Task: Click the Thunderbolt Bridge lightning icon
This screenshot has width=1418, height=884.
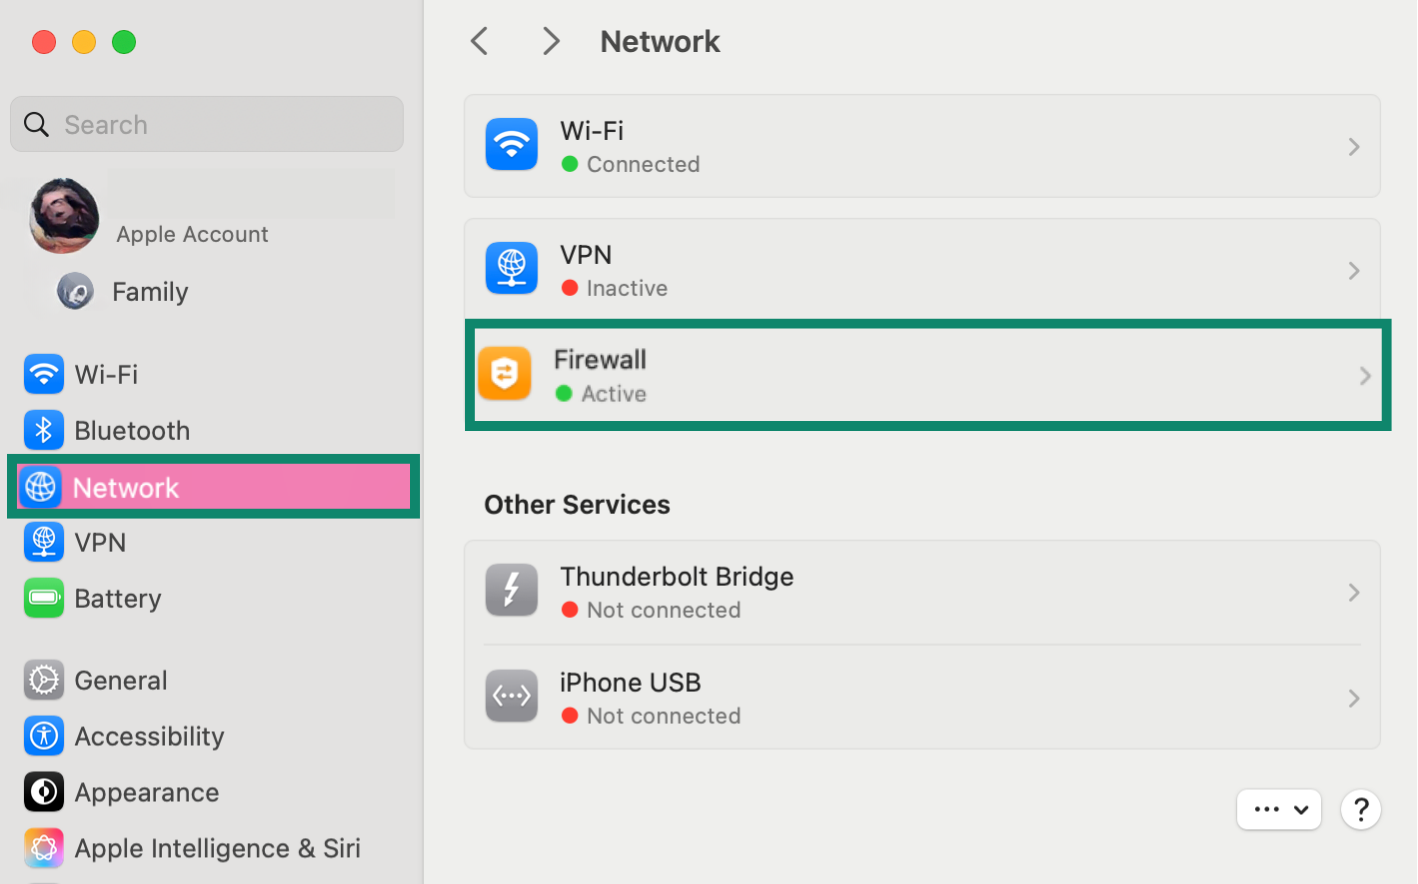Action: [x=511, y=590]
